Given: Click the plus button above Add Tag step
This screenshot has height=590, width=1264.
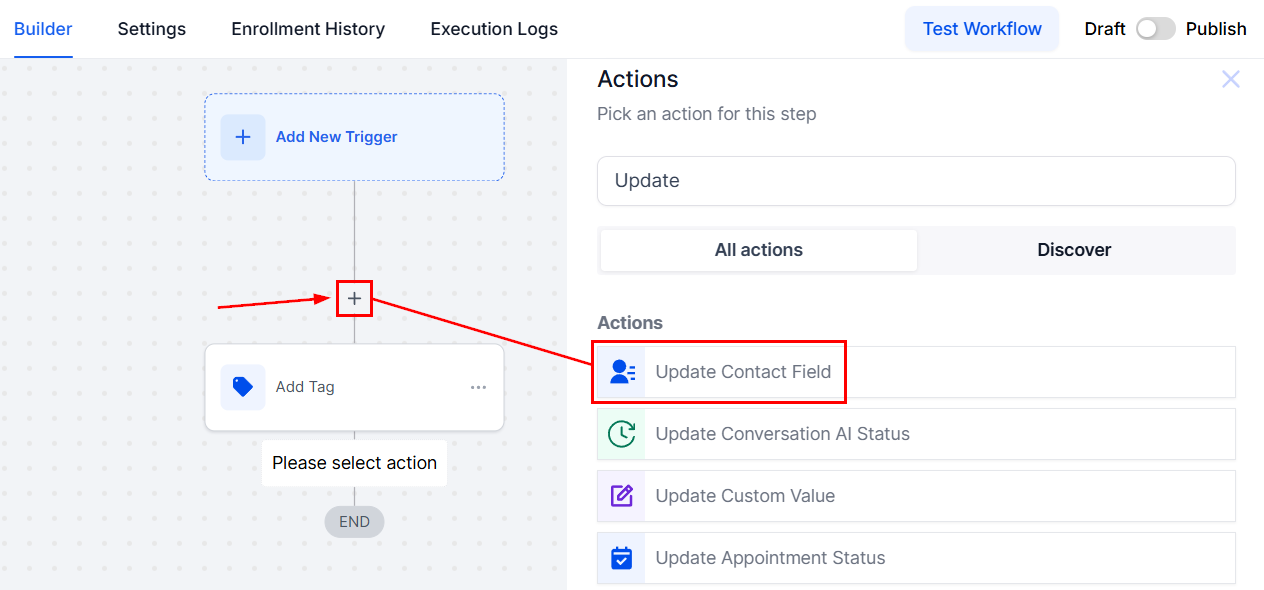Looking at the screenshot, I should click(x=354, y=298).
